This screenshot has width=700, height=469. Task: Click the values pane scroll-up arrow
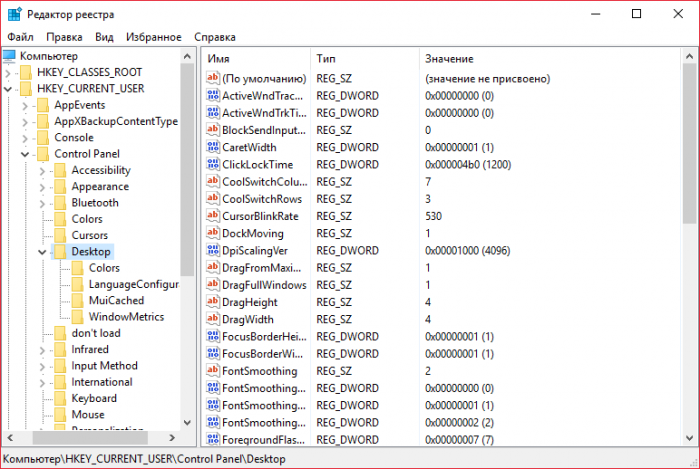pos(689,56)
